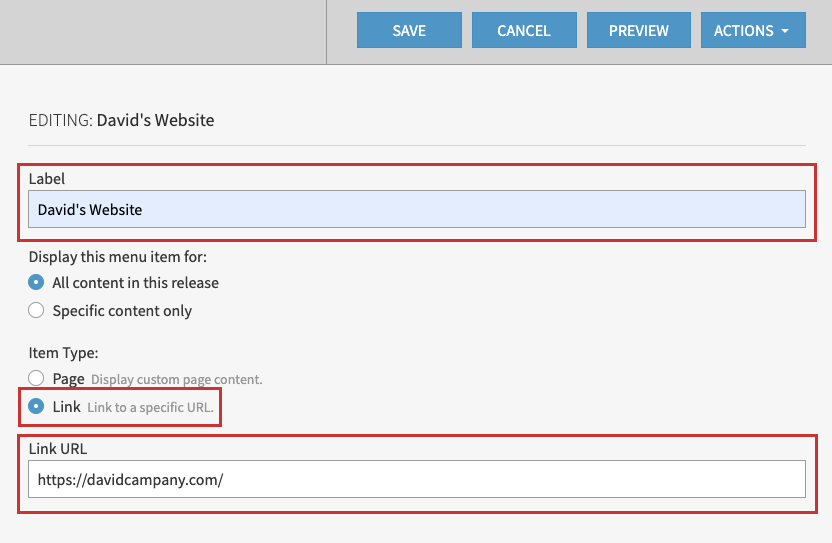The height and width of the screenshot is (543, 832).
Task: Click the 'Display custom page content.' hint text
Action: [176, 380]
